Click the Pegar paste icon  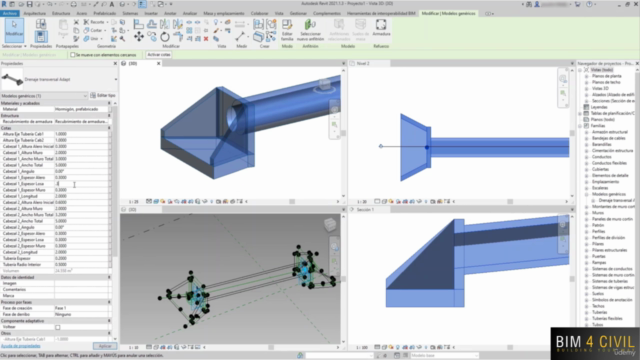[63, 29]
